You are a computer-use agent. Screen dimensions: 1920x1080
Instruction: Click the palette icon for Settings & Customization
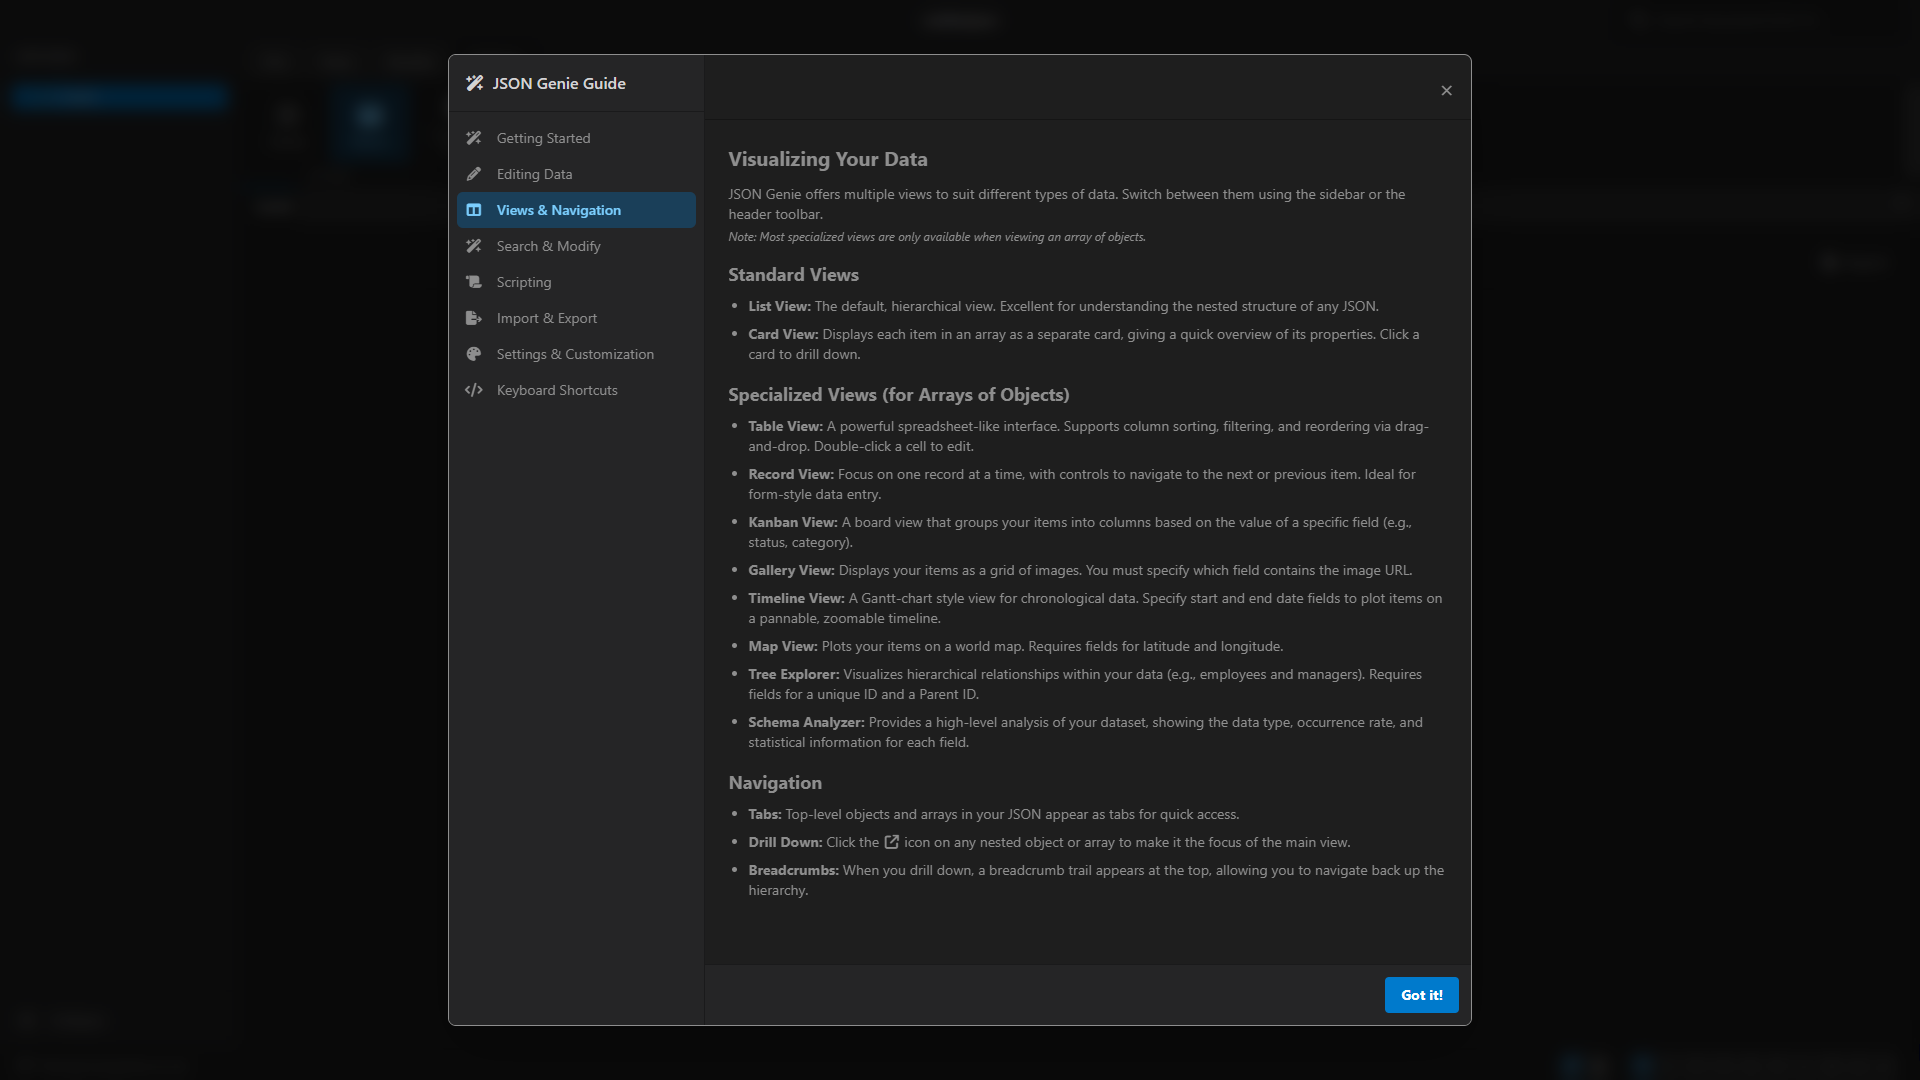(475, 354)
